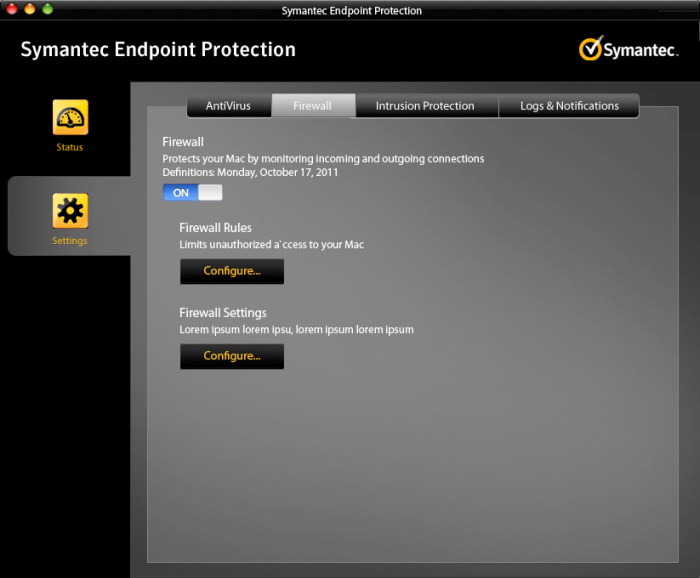Configure the Firewall Rules
The width and height of the screenshot is (700, 578).
click(x=232, y=271)
